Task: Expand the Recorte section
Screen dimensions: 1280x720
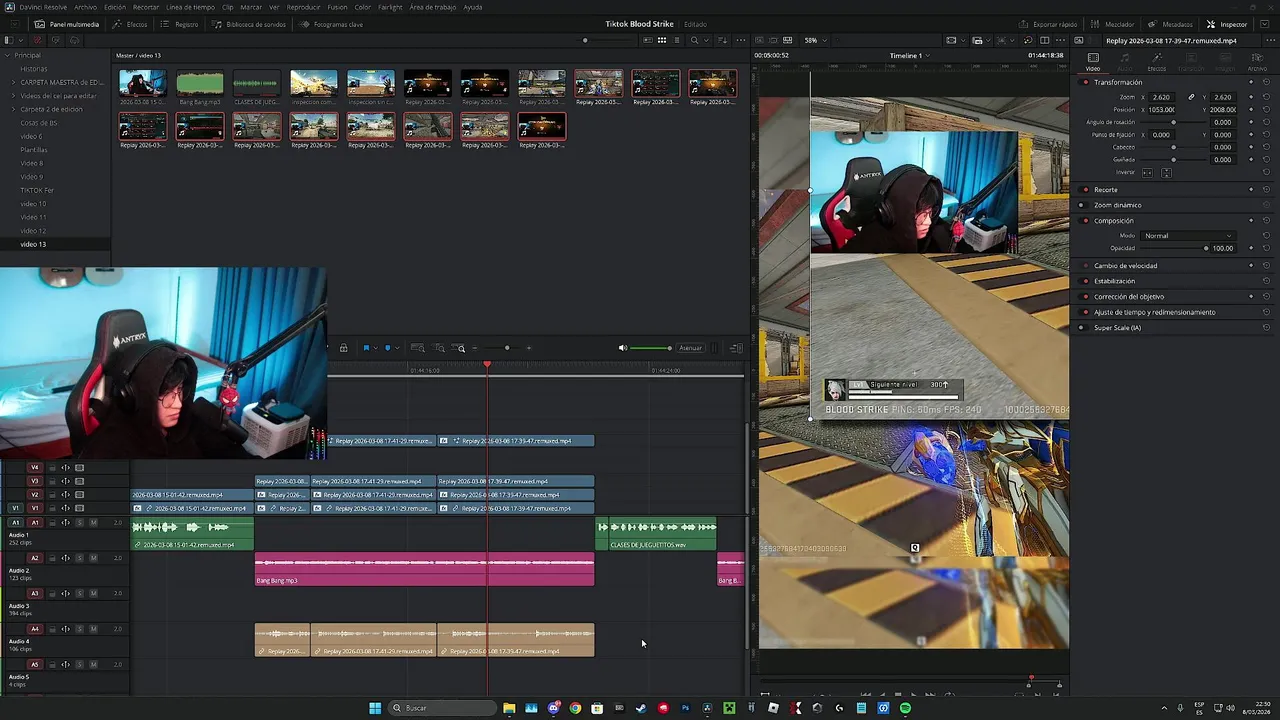Action: click(1105, 189)
